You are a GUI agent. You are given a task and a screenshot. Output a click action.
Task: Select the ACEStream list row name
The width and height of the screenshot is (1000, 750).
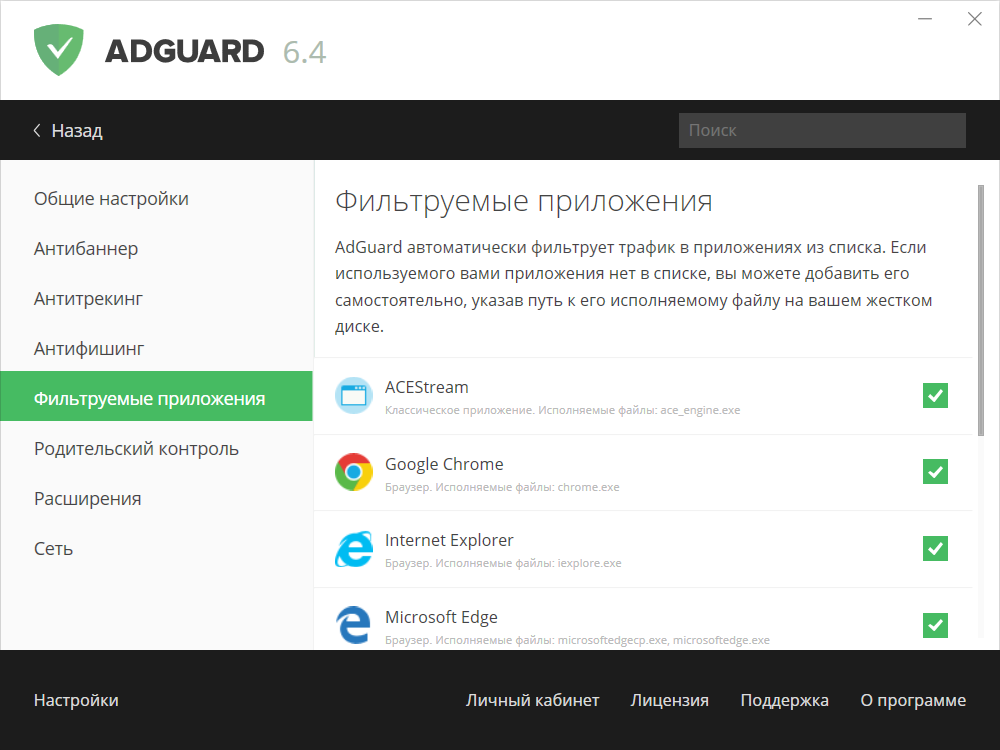(427, 387)
